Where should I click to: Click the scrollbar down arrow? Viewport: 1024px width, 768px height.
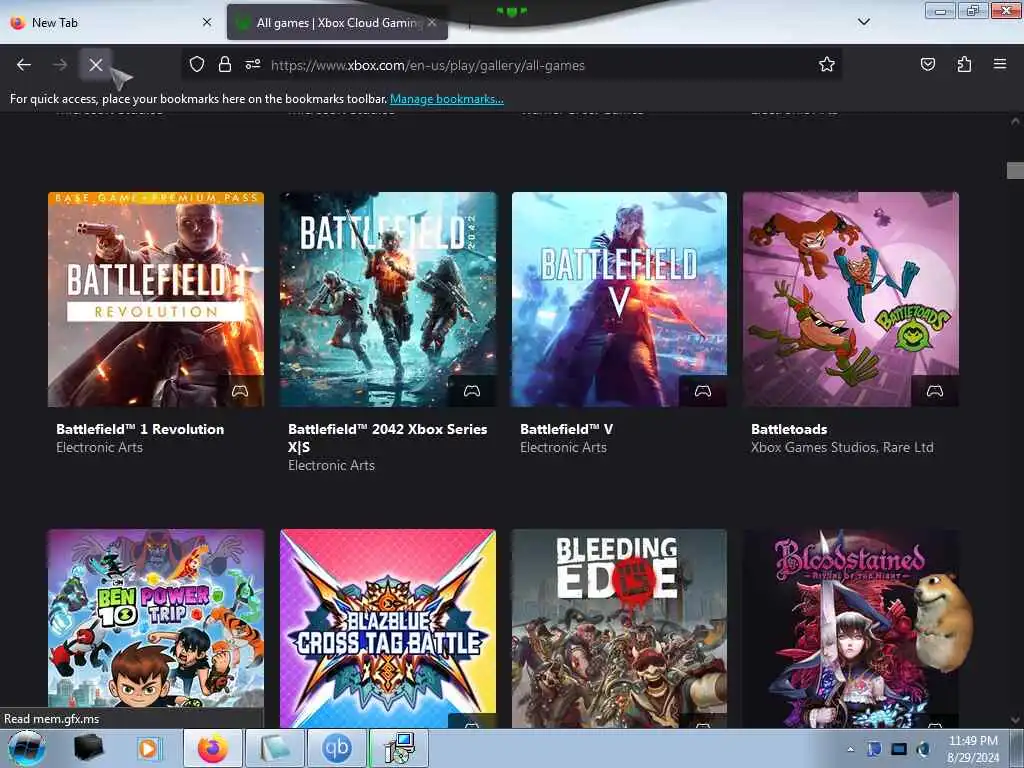1015,720
